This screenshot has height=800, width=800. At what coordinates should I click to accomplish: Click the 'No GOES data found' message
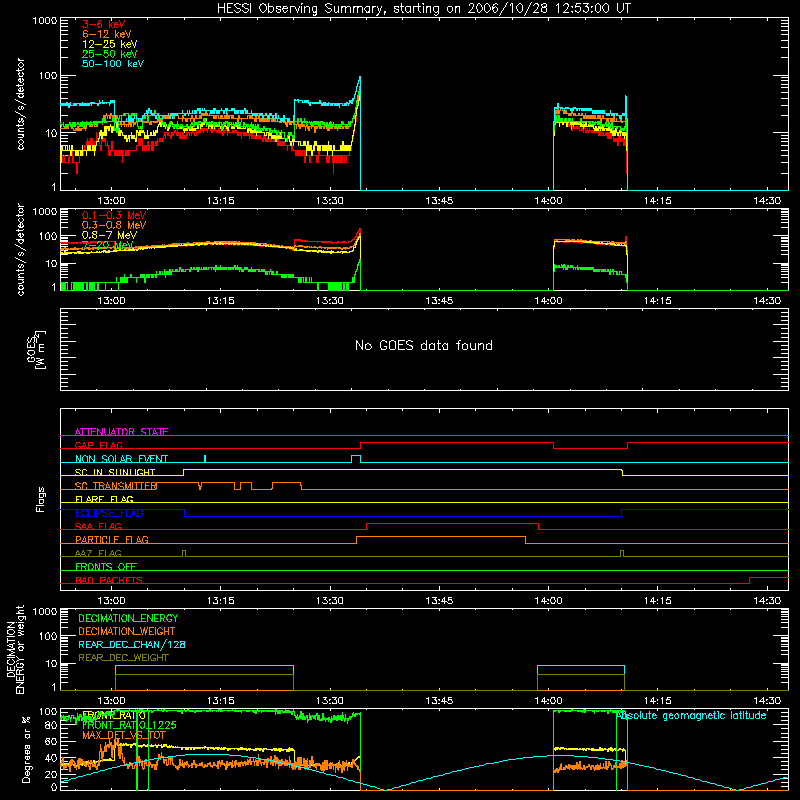[424, 345]
